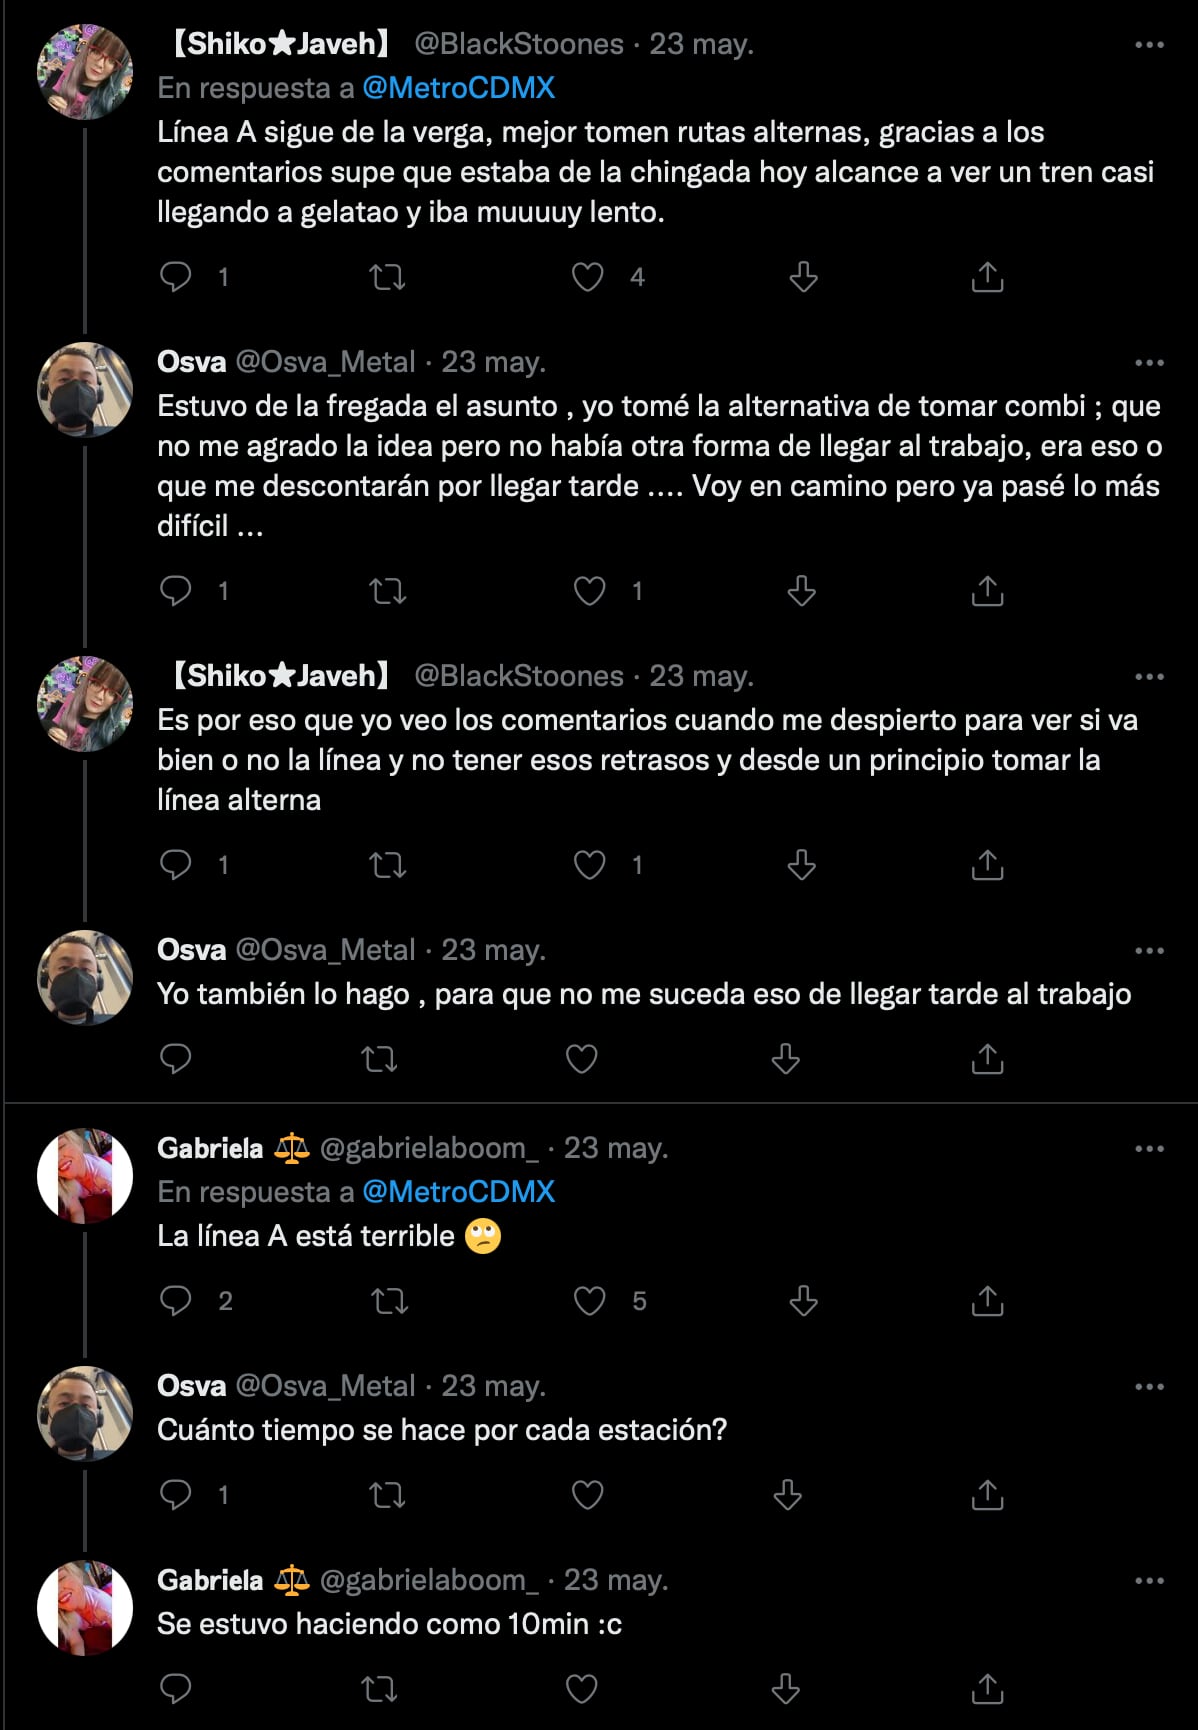Retweet Osva's tweet about taking the combi

(x=388, y=591)
